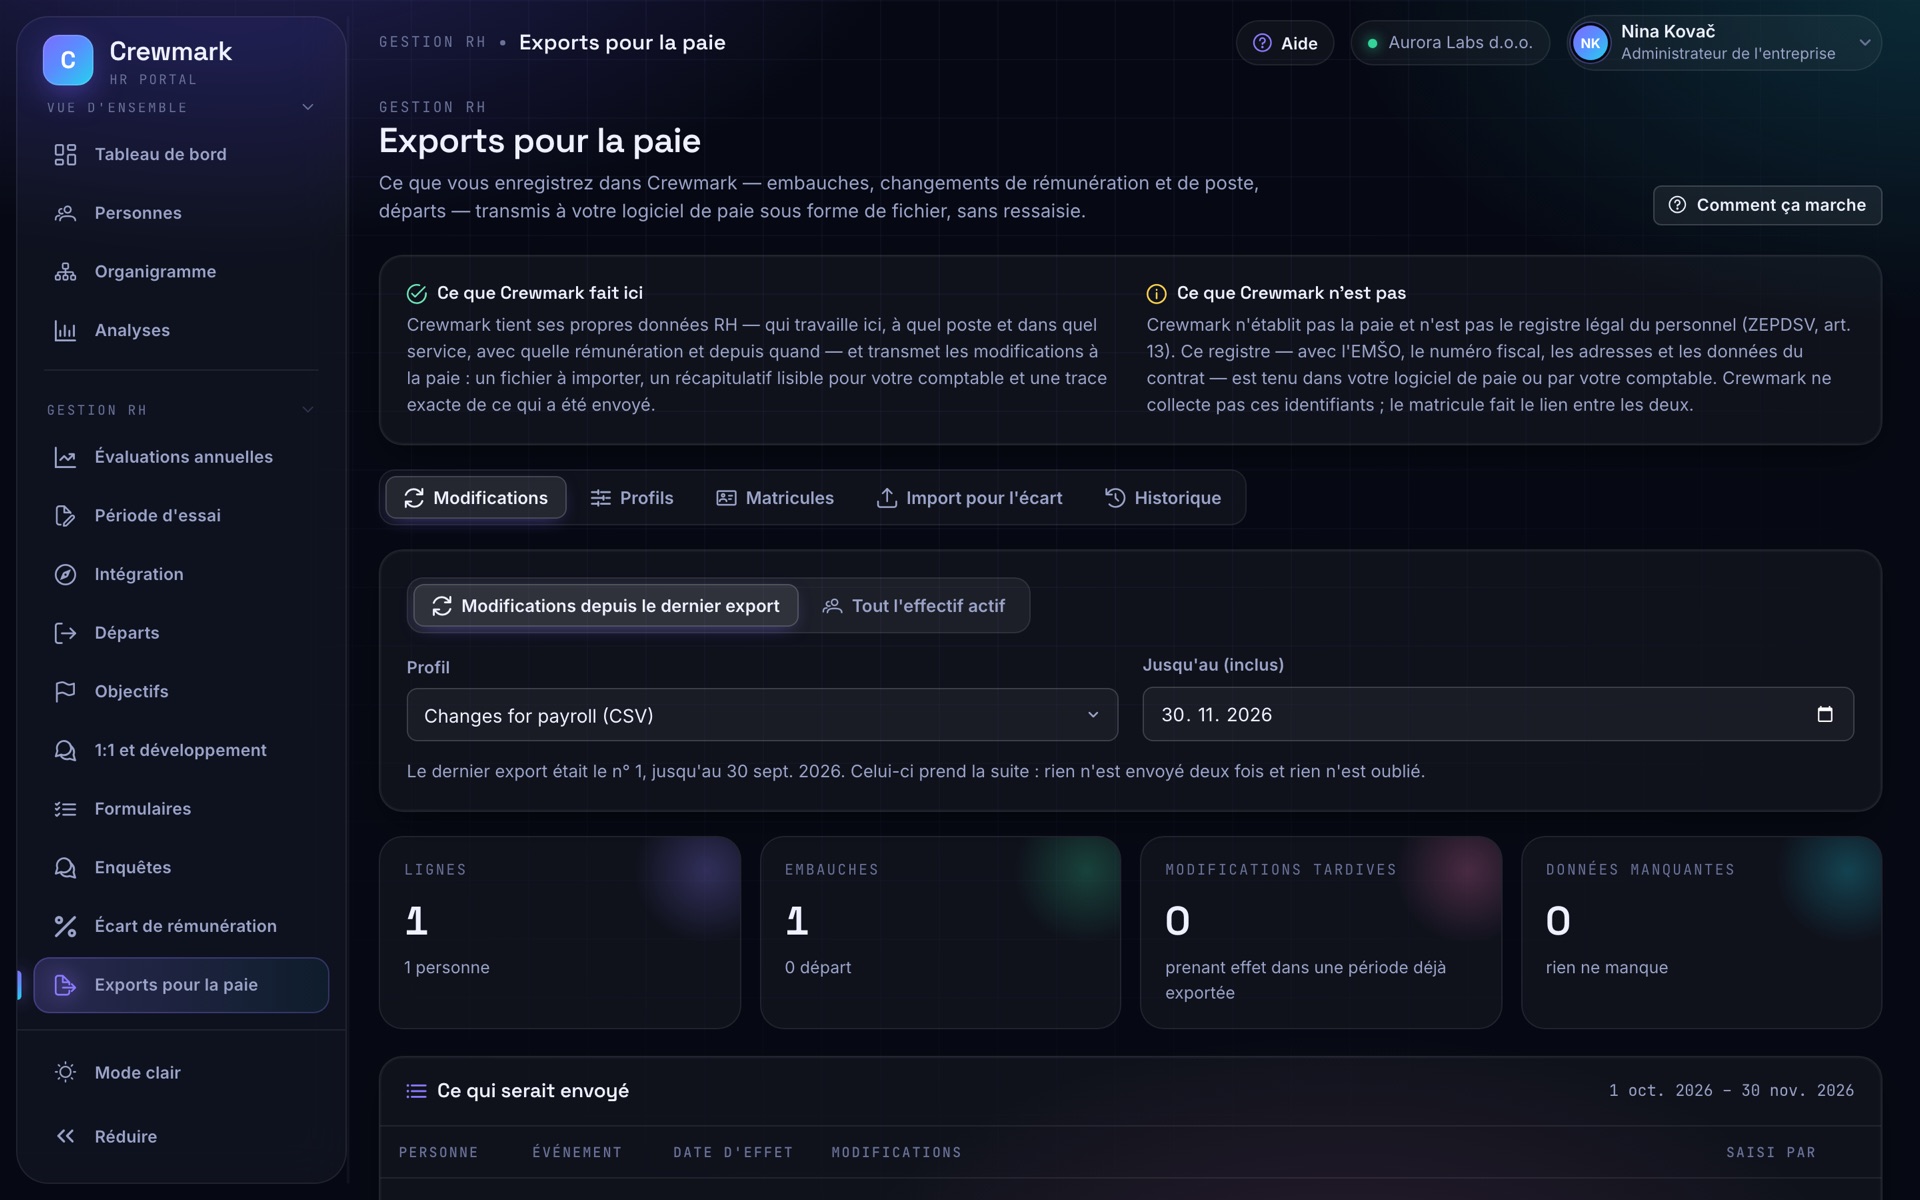Image resolution: width=1920 pixels, height=1200 pixels.
Task: Open Évaluations annuelles chart icon
Action: 65,457
